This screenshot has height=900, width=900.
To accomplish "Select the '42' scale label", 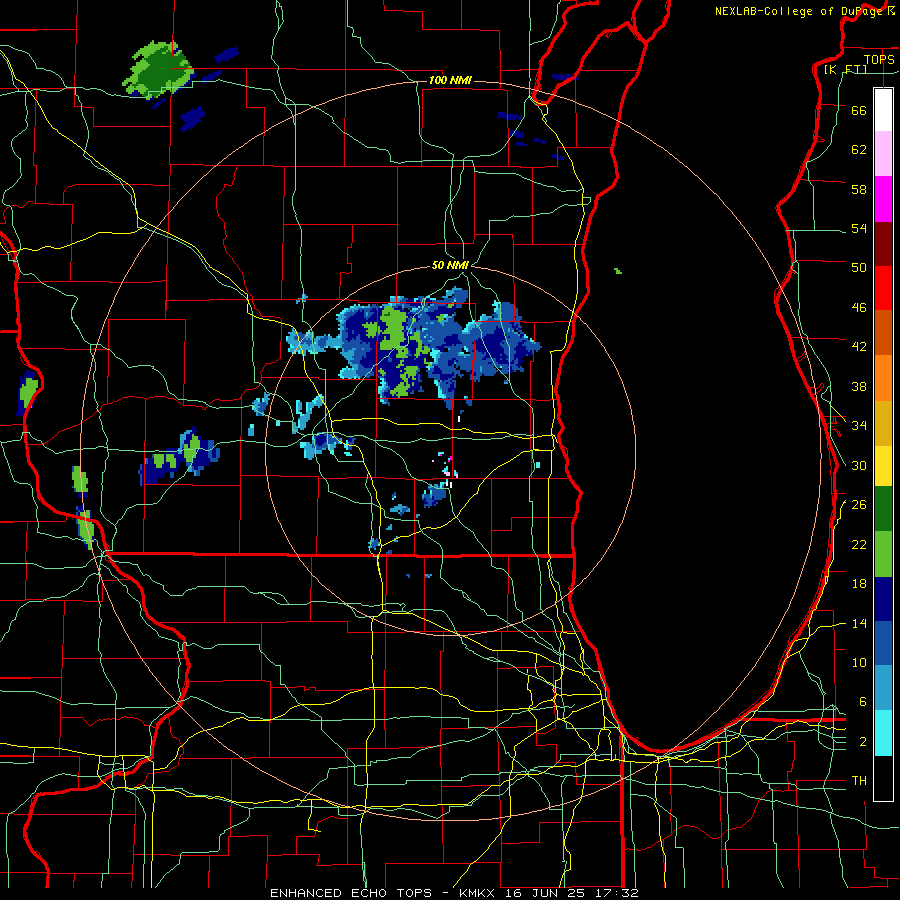I will 859,347.
